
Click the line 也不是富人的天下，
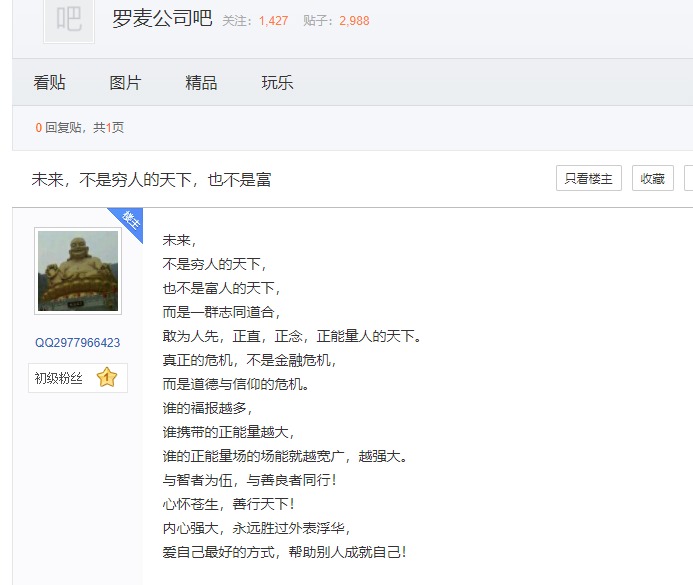221,288
